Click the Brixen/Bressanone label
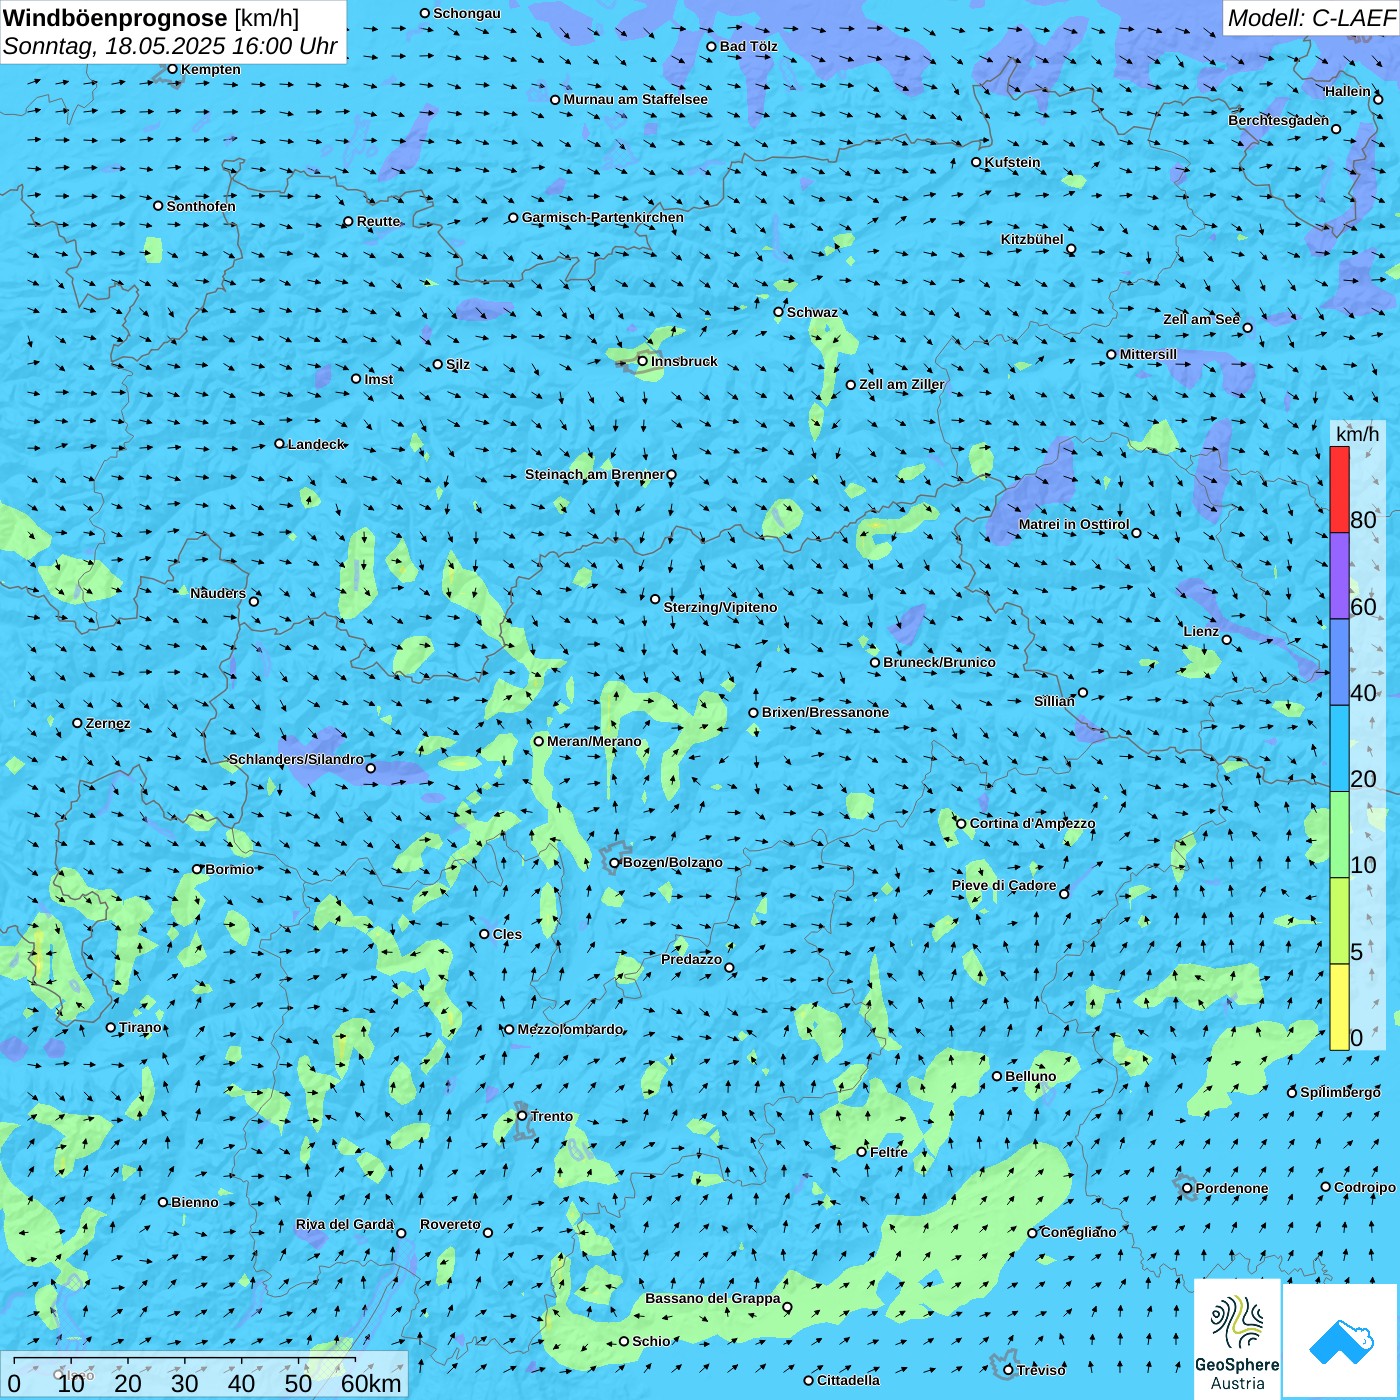 (x=826, y=712)
